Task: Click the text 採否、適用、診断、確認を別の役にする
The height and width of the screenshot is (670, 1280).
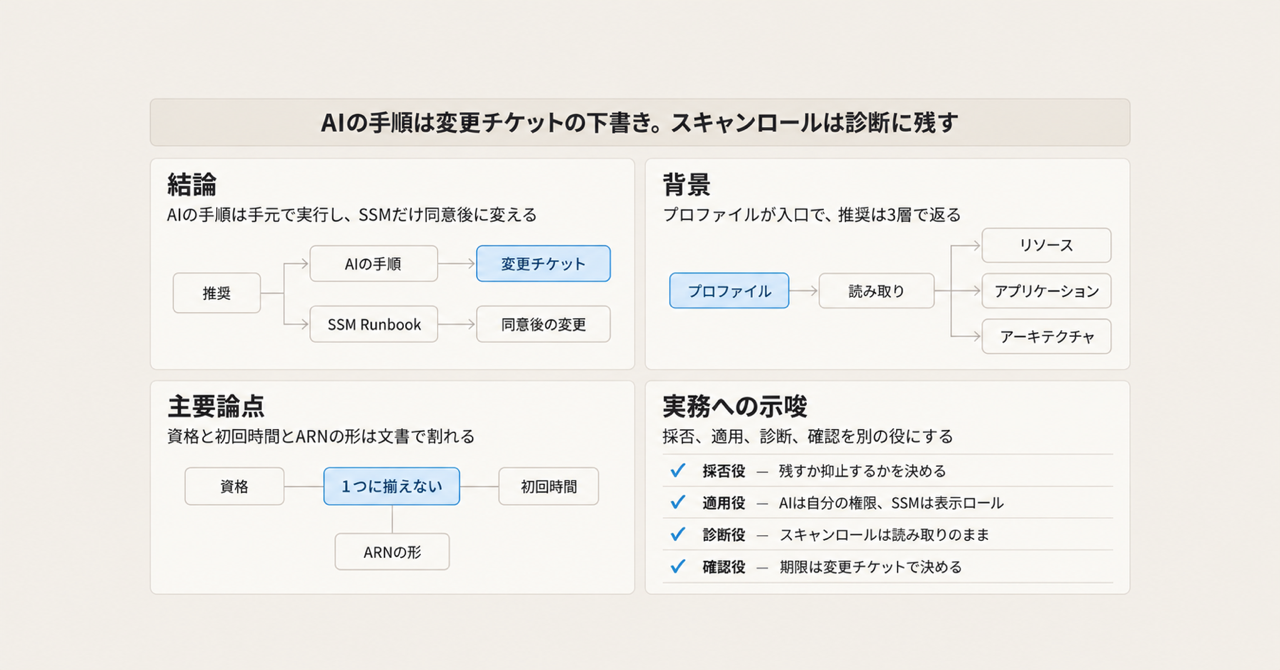Action: (808, 437)
